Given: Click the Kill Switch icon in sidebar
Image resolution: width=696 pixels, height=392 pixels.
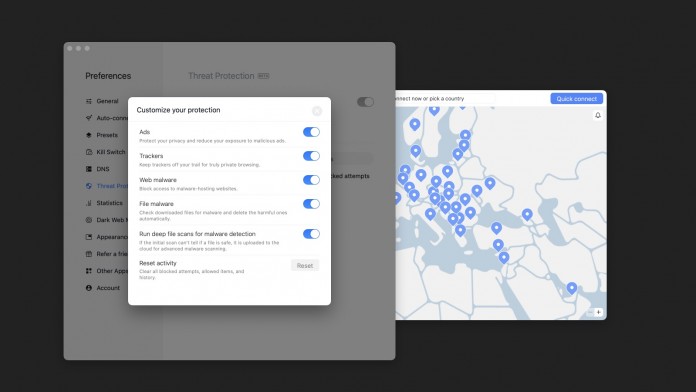Looking at the screenshot, I should [x=89, y=152].
